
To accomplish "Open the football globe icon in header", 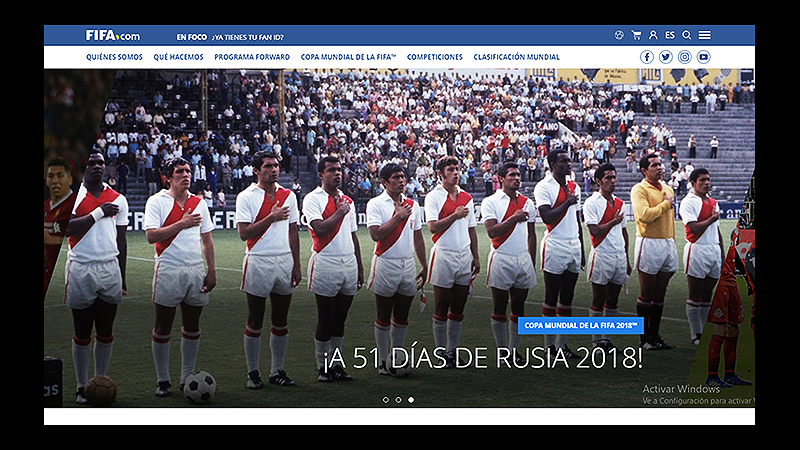I will pyautogui.click(x=619, y=35).
